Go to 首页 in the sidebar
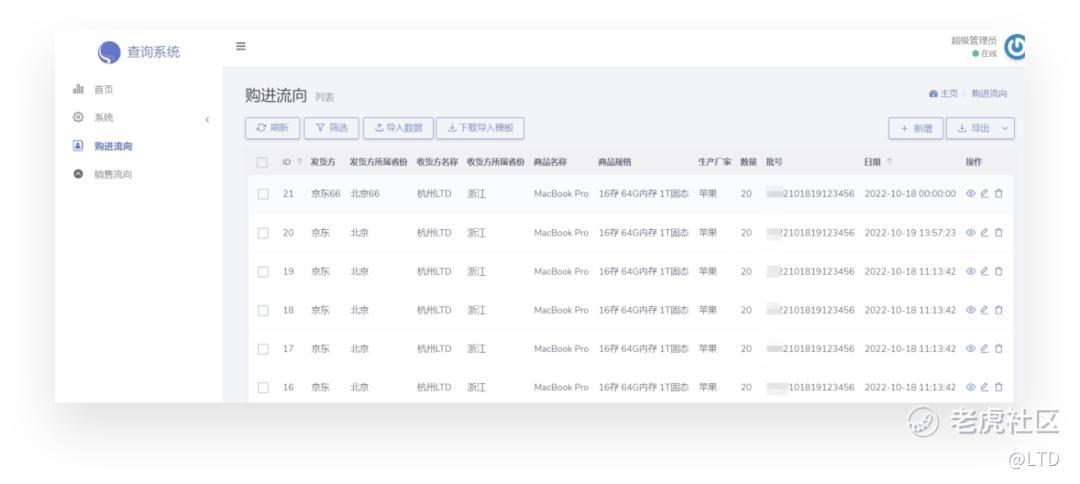Screen dimensions: 1080x484 (103, 90)
